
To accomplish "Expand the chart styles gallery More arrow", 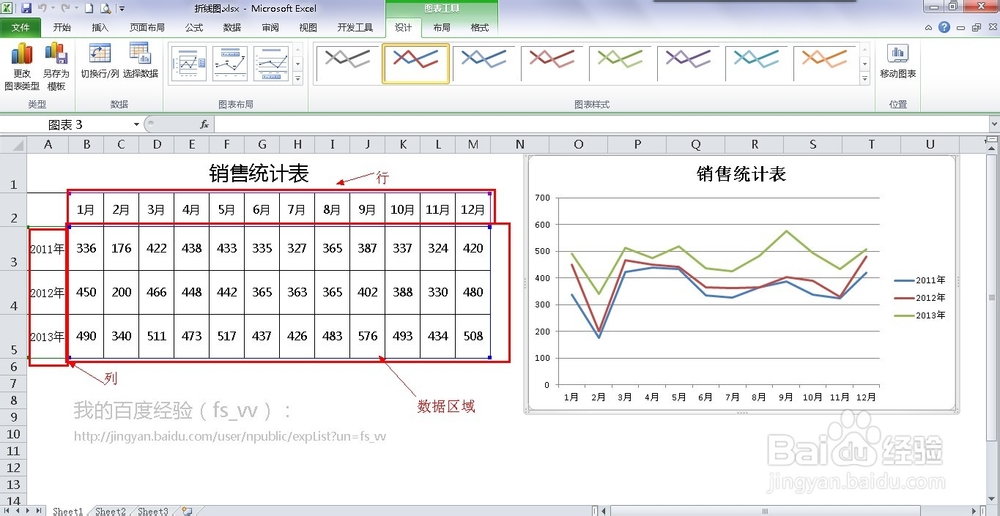I will [865, 78].
